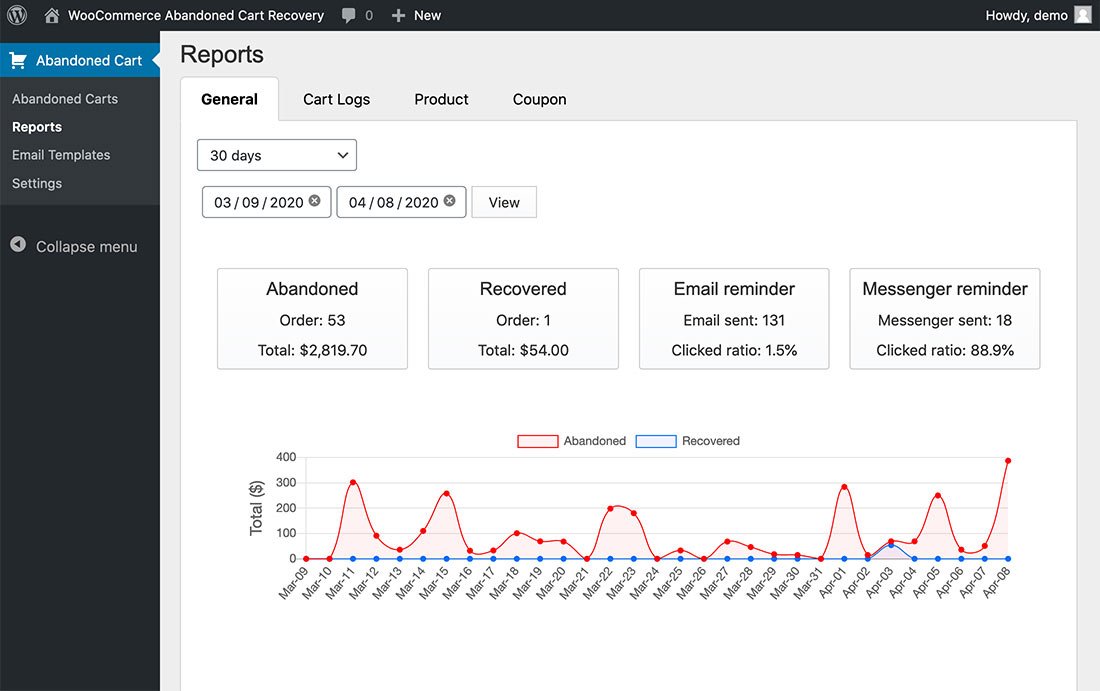Click the 'Total: $2,819.70' text

pos(312,350)
